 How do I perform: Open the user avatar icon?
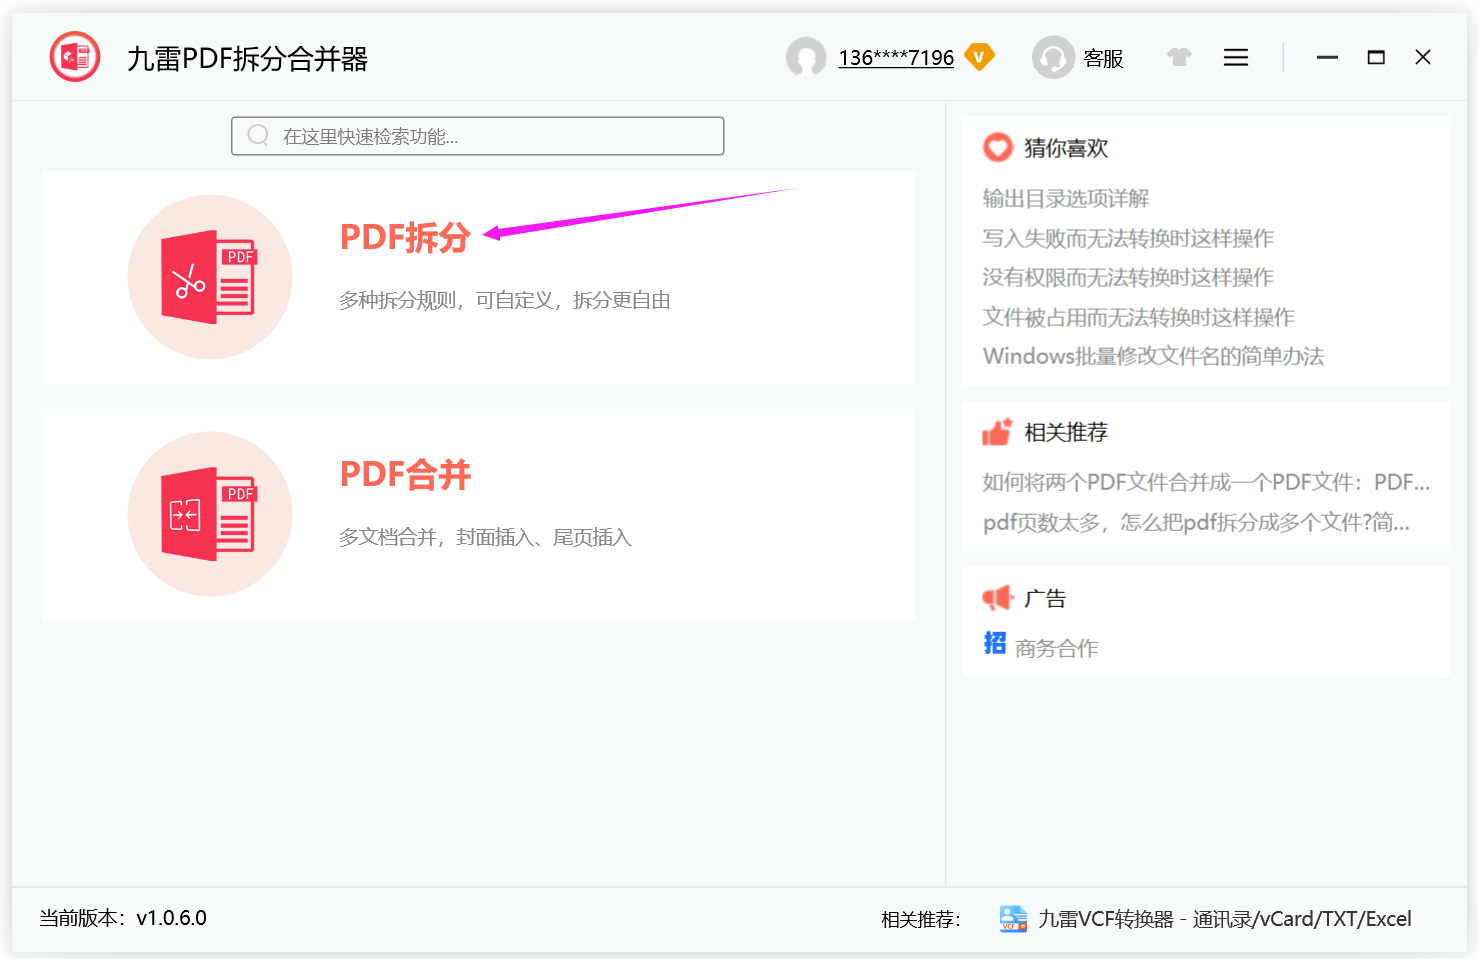(806, 57)
